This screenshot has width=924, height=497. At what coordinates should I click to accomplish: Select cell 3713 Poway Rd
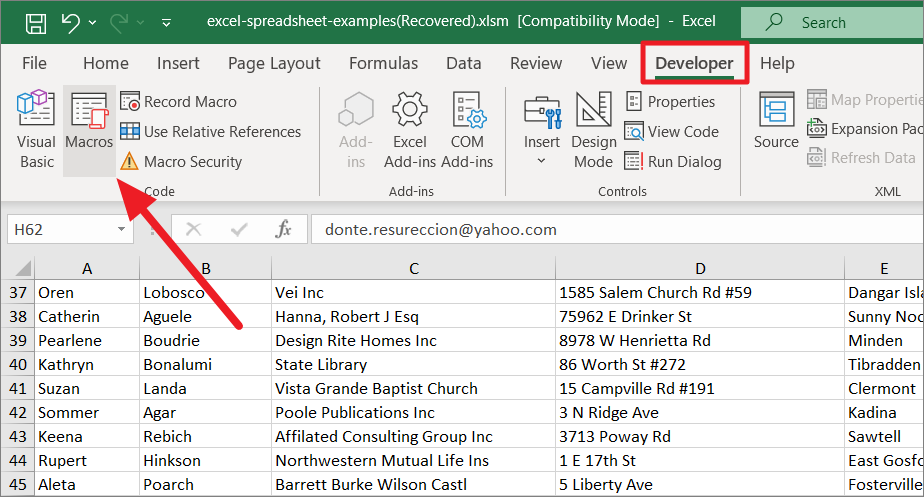pos(700,437)
